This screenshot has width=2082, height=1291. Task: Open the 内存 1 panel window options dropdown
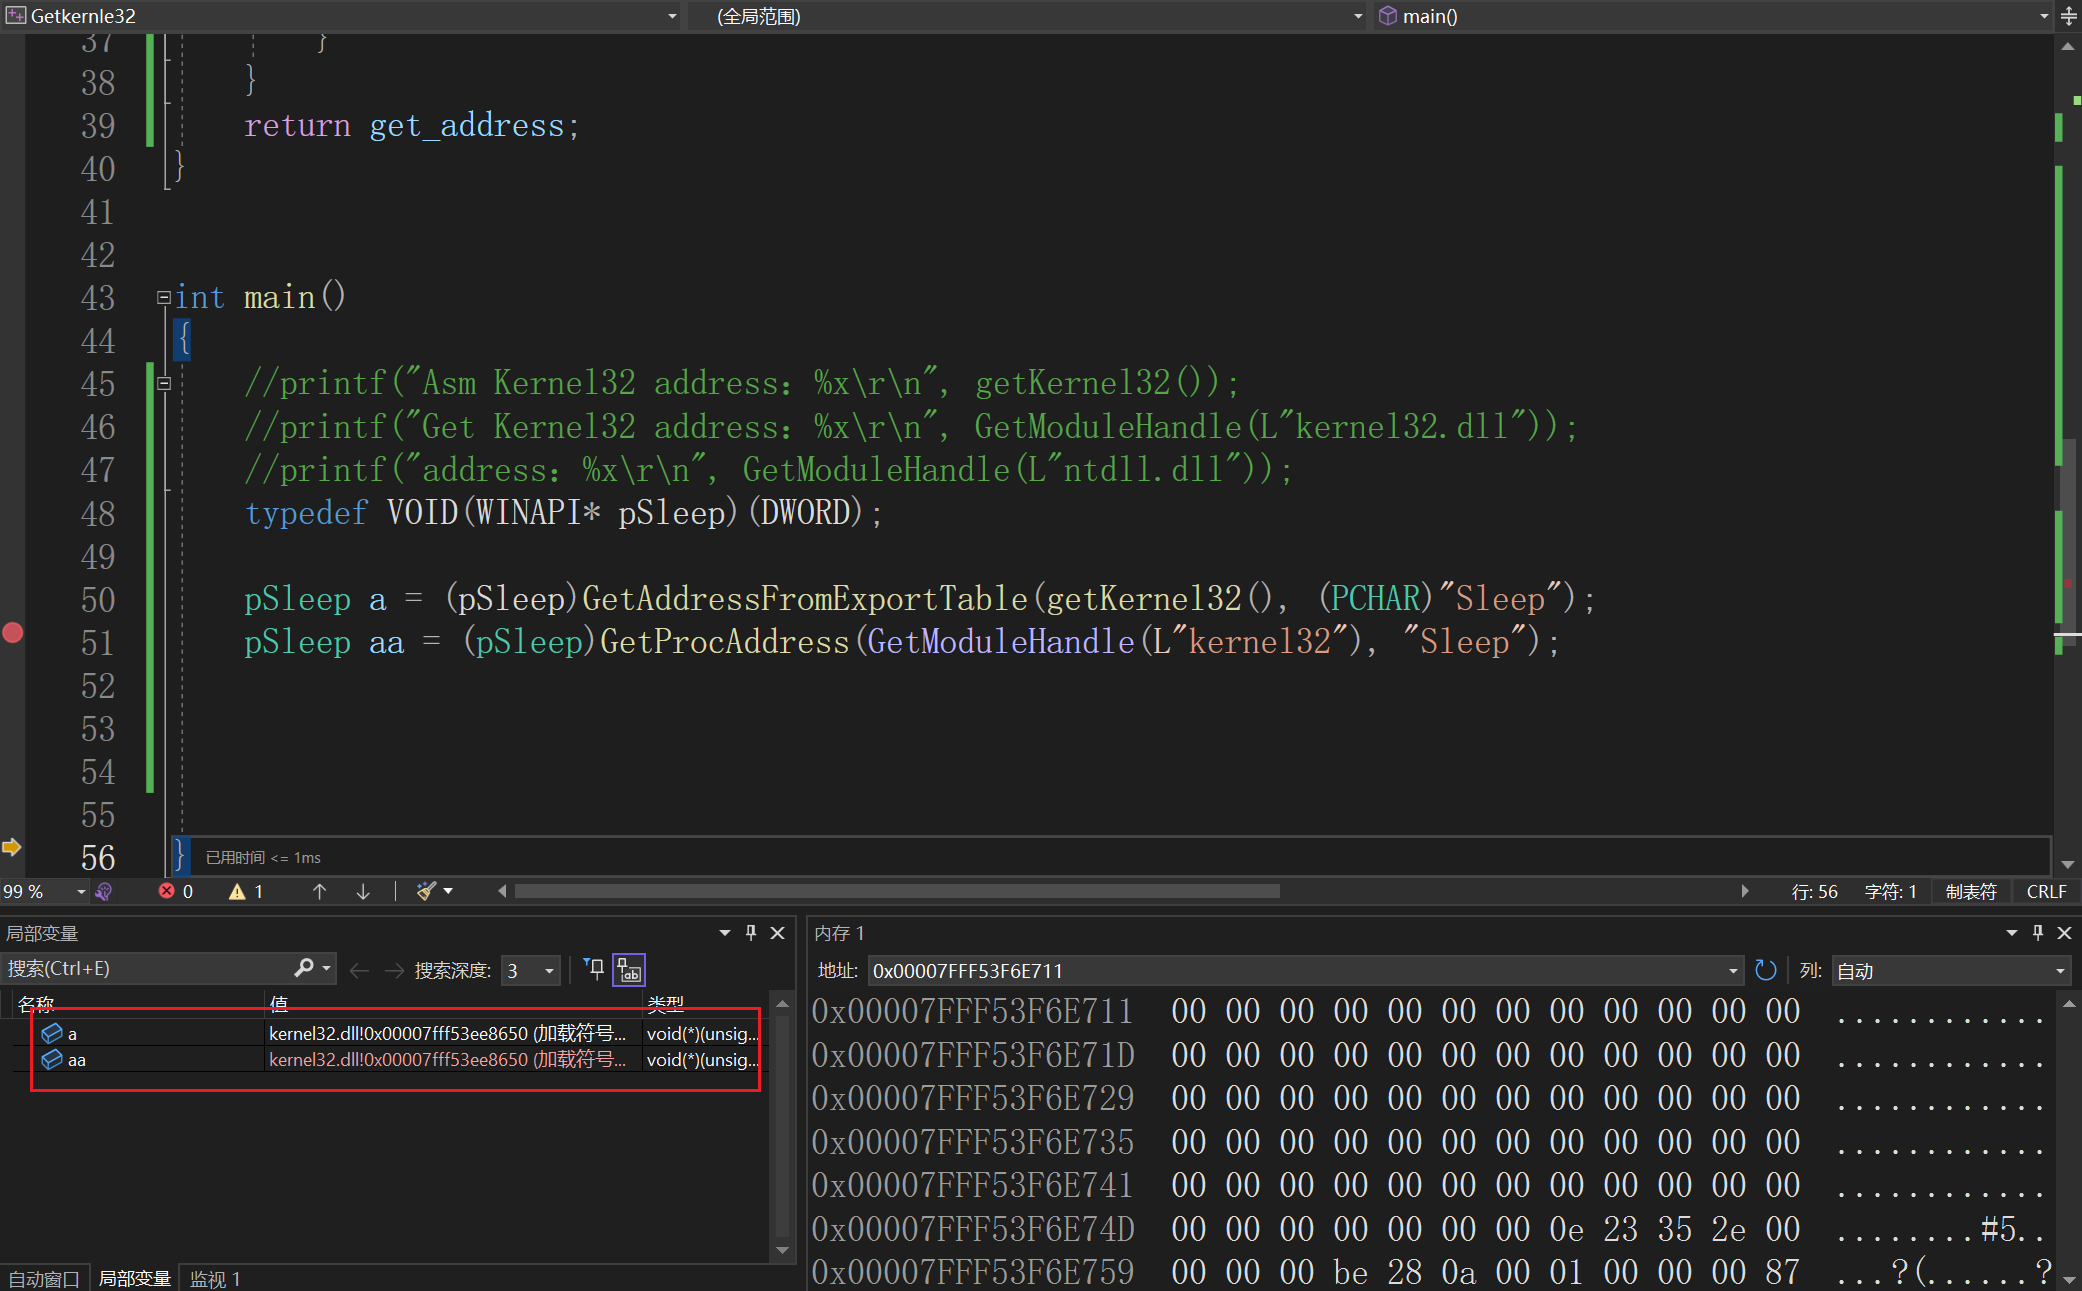point(2012,933)
